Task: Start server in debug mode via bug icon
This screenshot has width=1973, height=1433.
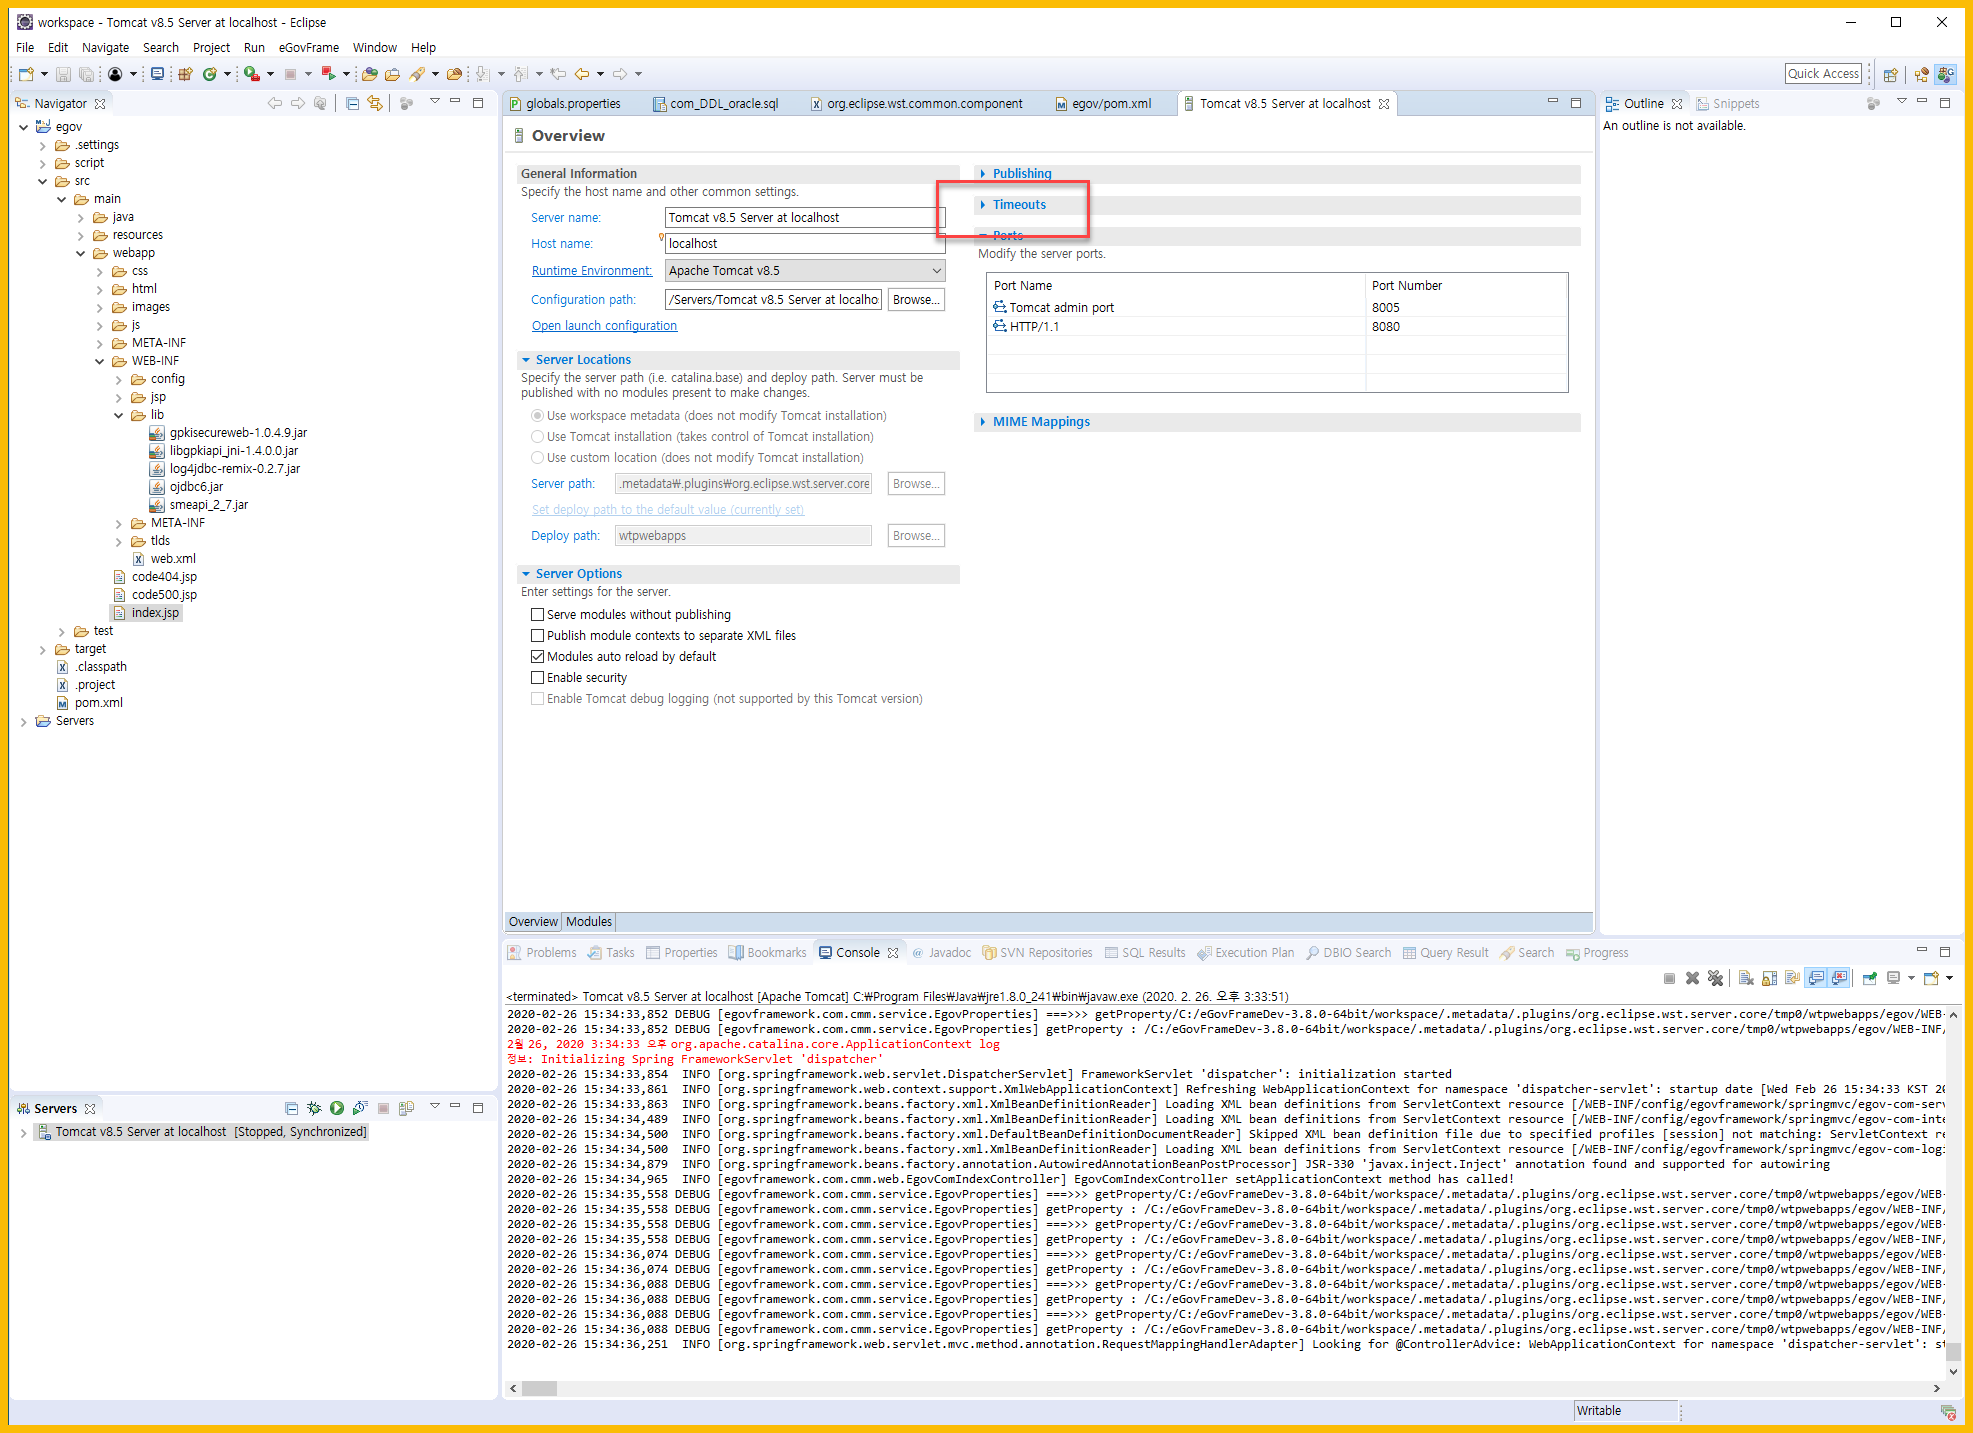Action: (314, 1108)
